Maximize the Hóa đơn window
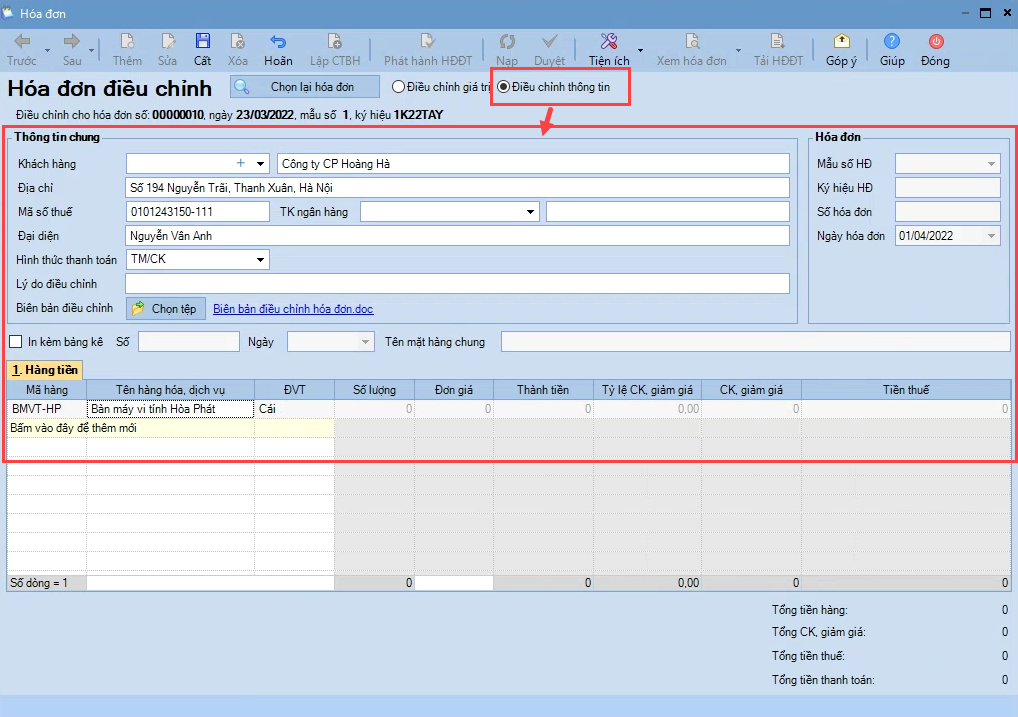 coord(986,13)
